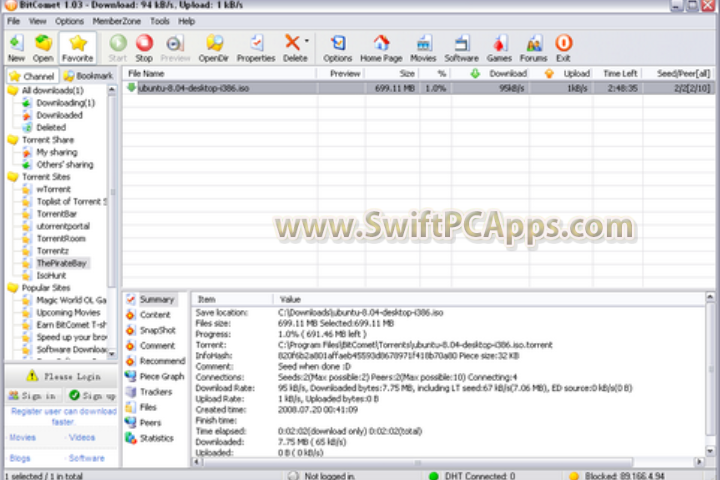Image resolution: width=720 pixels, height=480 pixels.
Task: Open the View menu
Action: [x=37, y=21]
